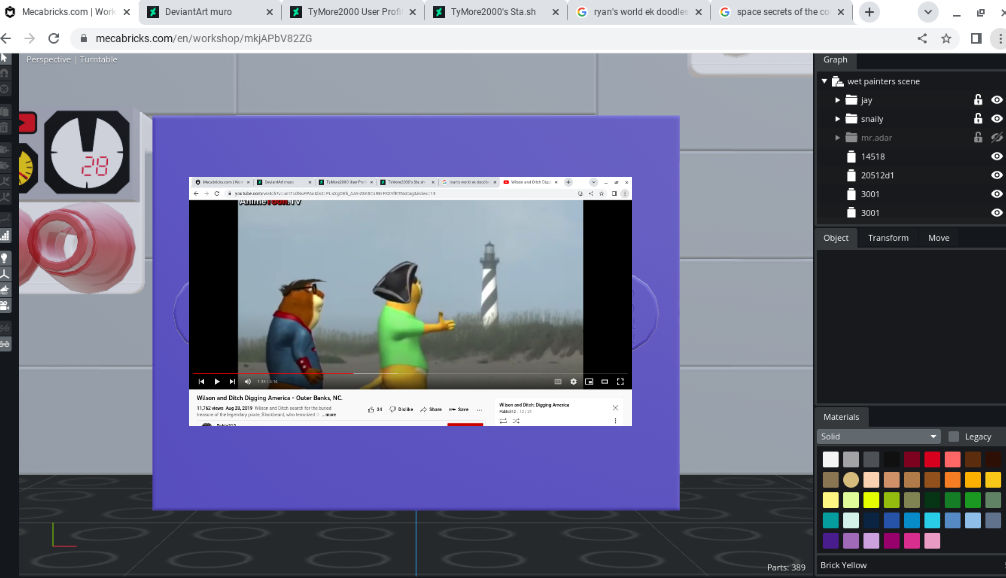
Task: Hide the jay group with its eye icon
Action: [x=996, y=100]
